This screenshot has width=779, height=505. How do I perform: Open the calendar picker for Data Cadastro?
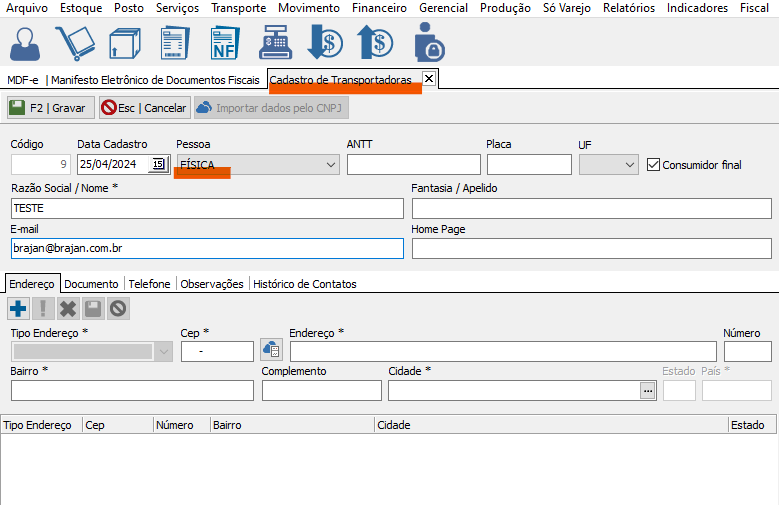tap(158, 165)
